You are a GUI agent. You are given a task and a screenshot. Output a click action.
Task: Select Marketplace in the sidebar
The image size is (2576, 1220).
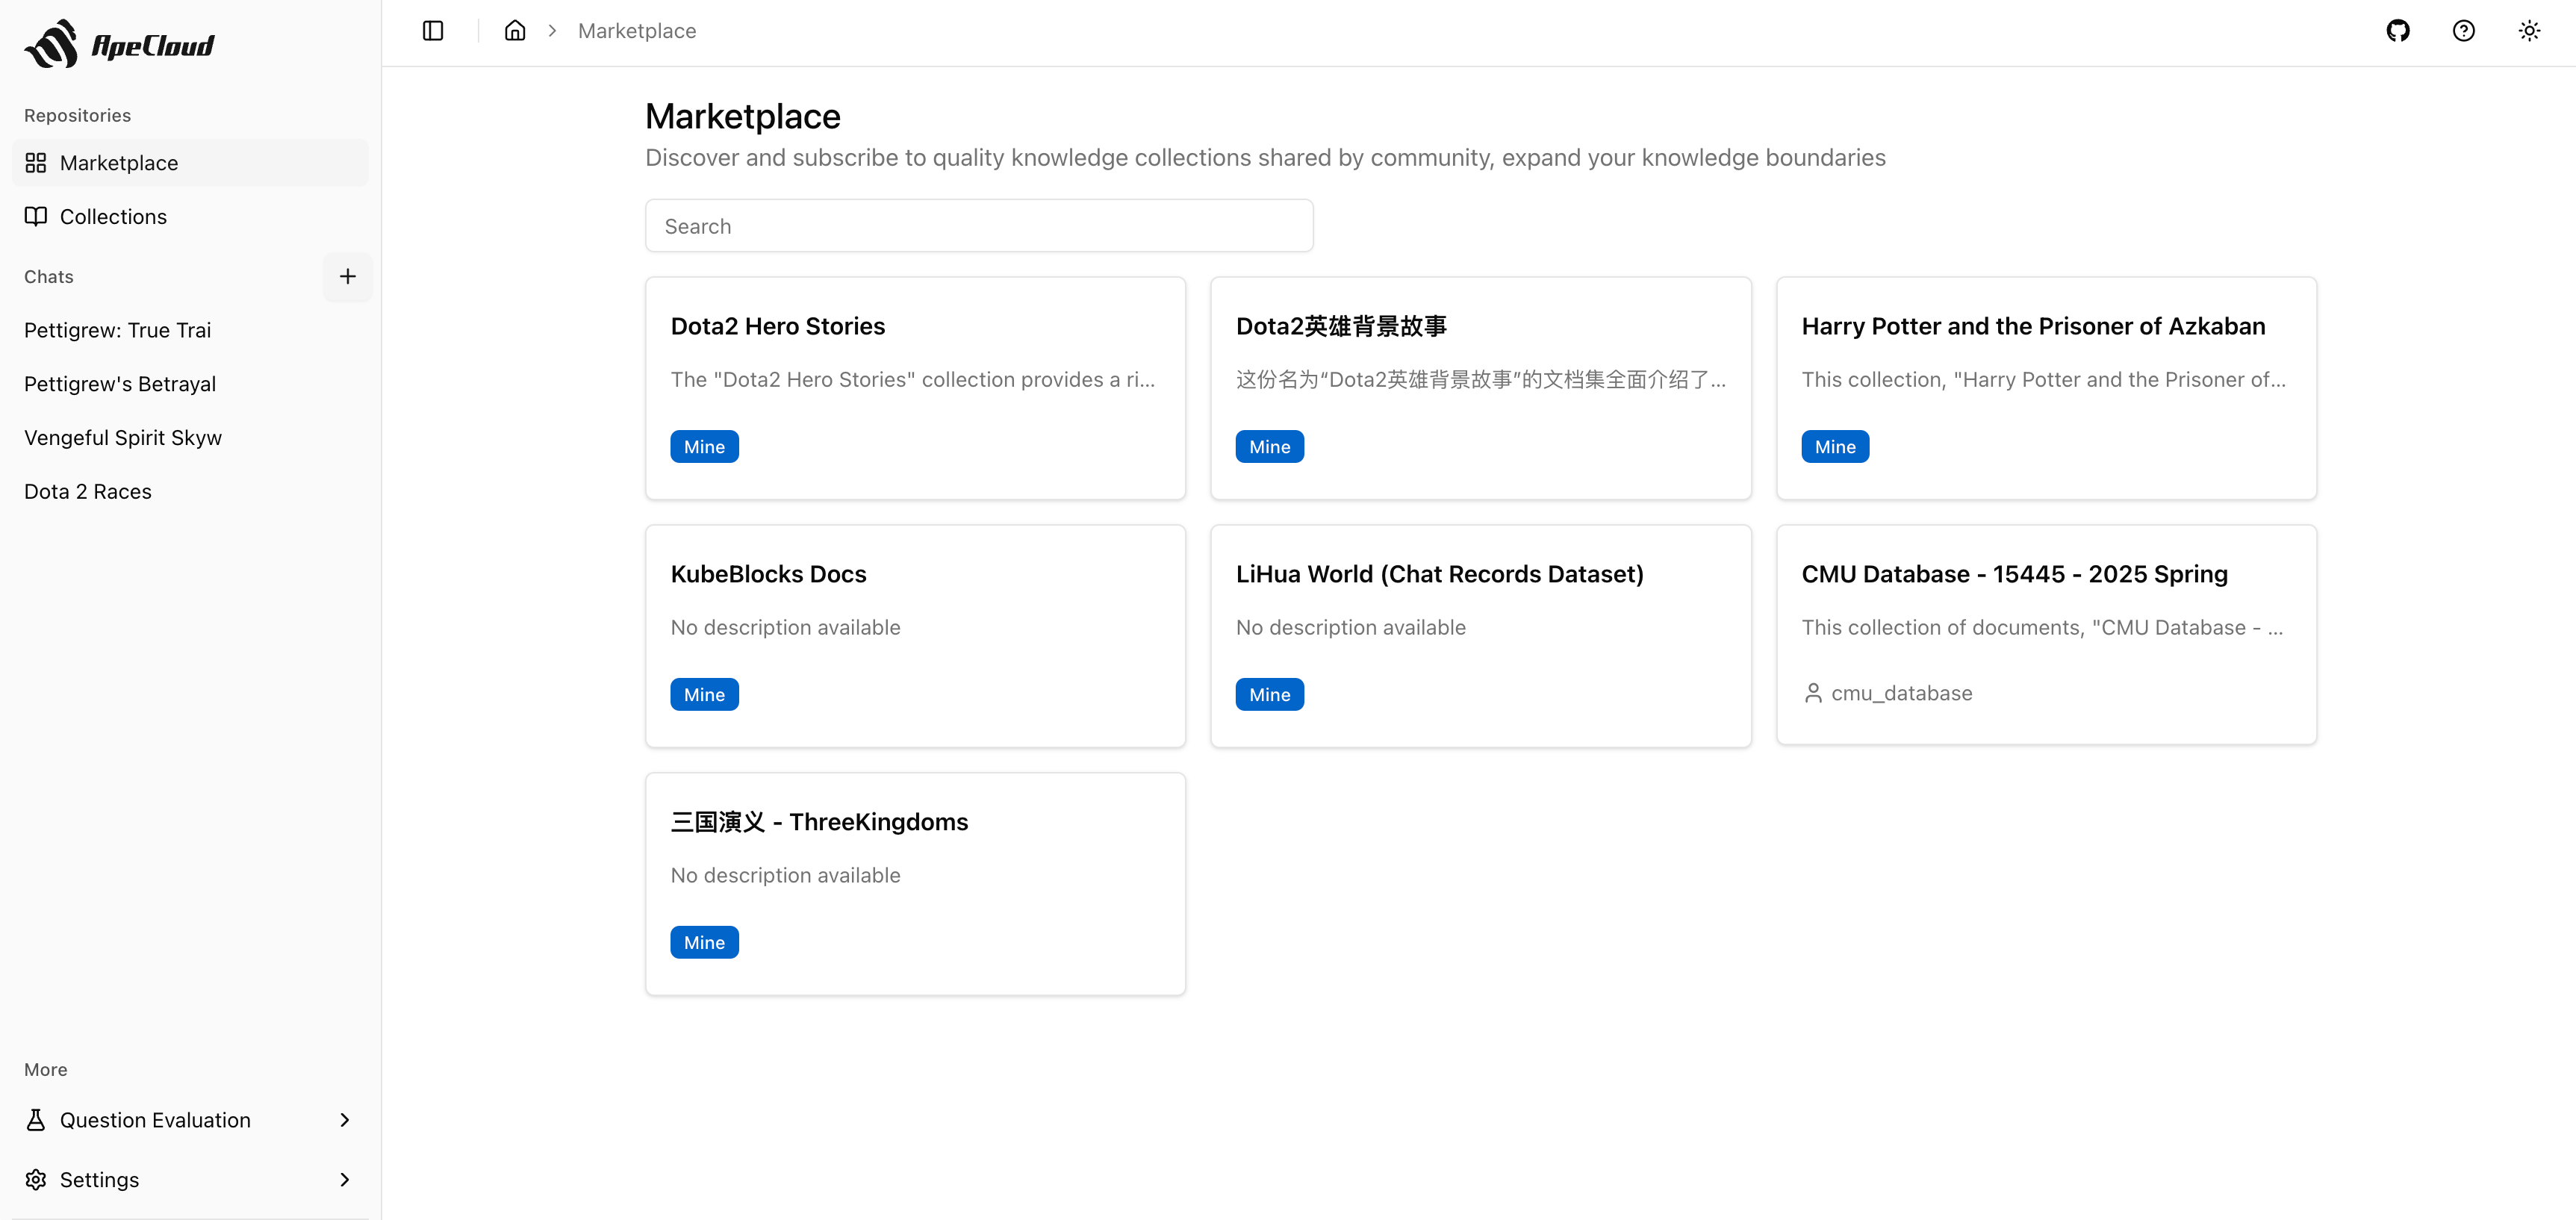point(190,163)
